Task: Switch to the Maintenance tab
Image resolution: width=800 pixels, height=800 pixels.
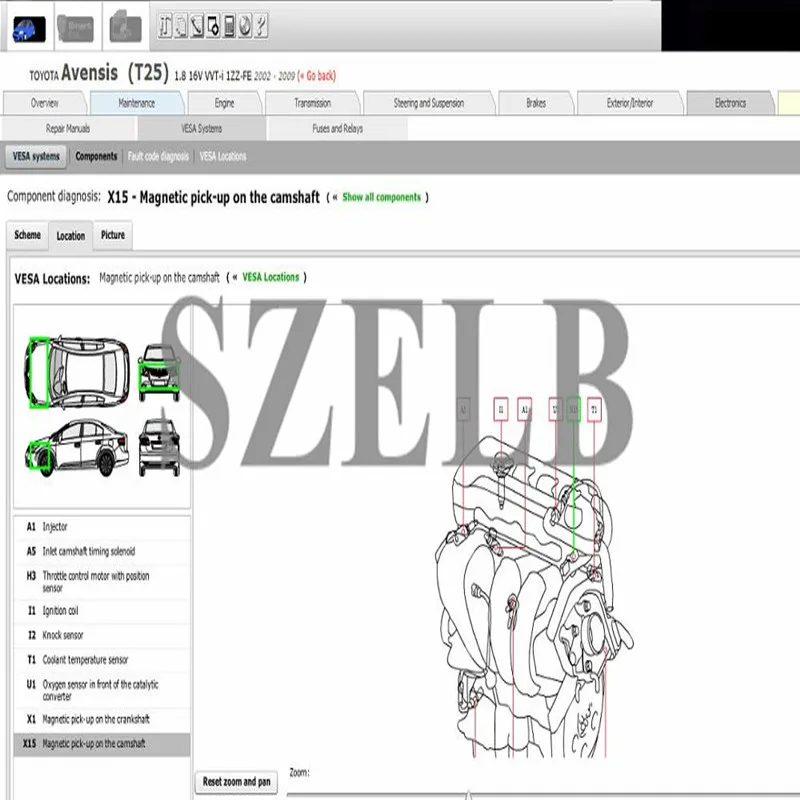Action: pos(137,103)
